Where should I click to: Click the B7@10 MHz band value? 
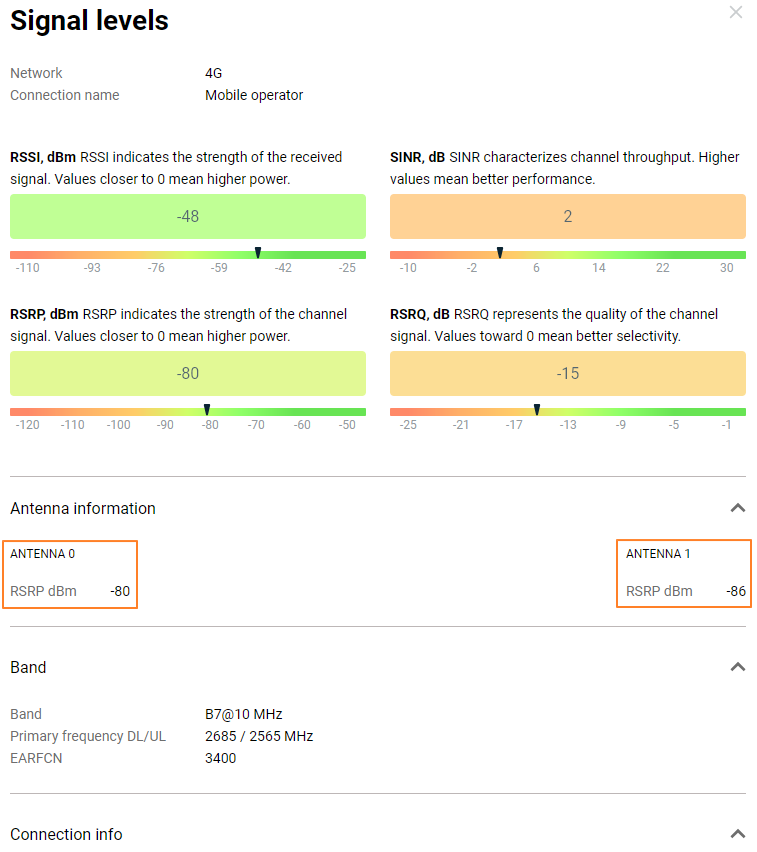244,714
